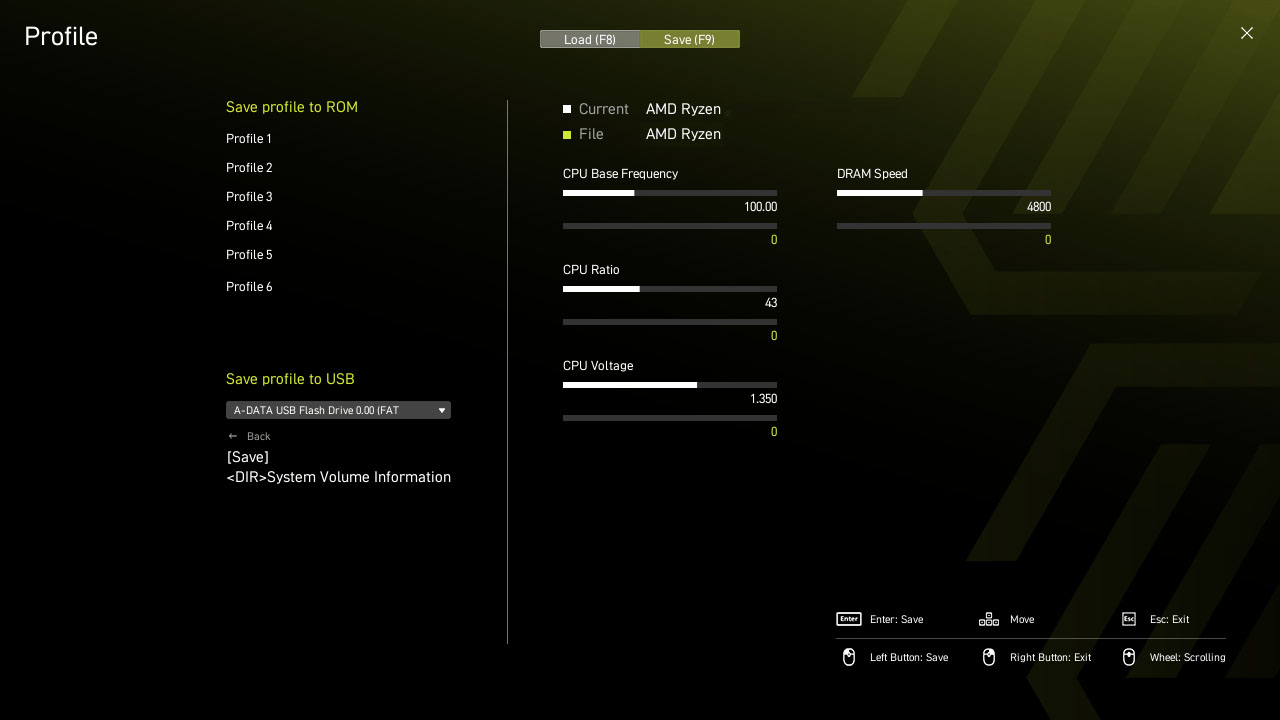Click the arrow keys Move icon
Viewport: 1280px width, 720px height.
tap(988, 619)
